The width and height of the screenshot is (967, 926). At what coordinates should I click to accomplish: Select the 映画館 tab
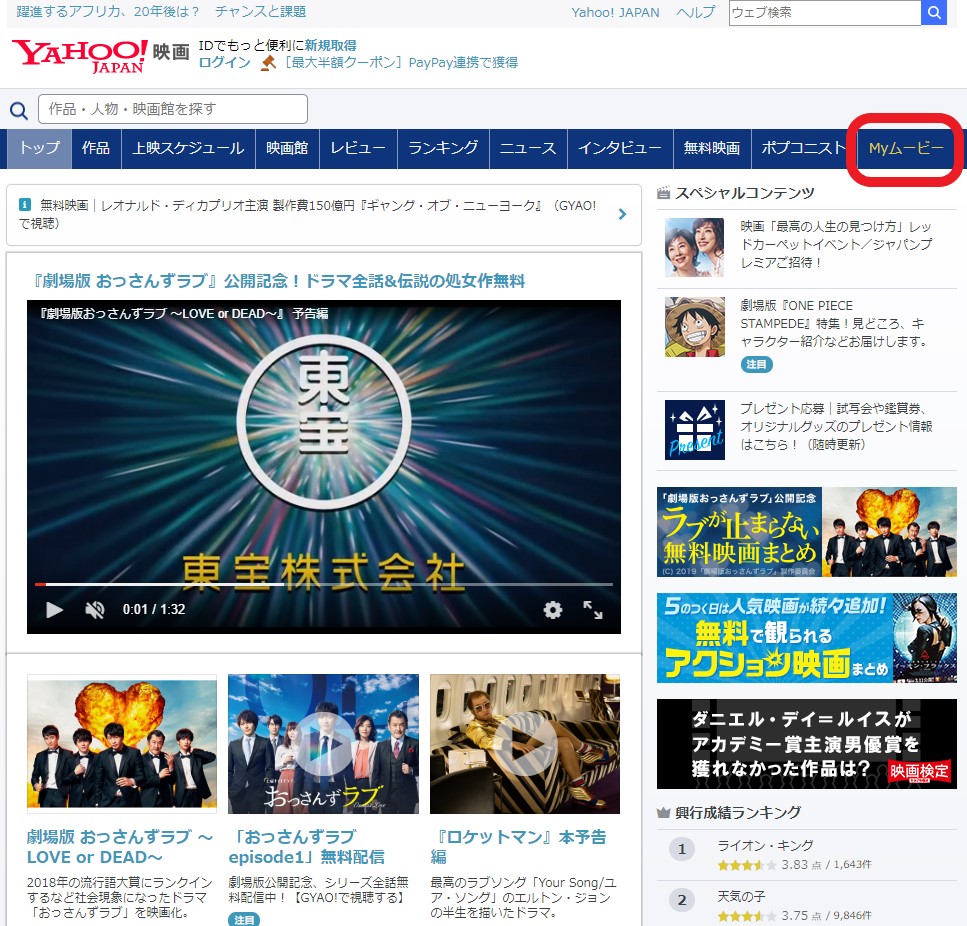click(287, 149)
